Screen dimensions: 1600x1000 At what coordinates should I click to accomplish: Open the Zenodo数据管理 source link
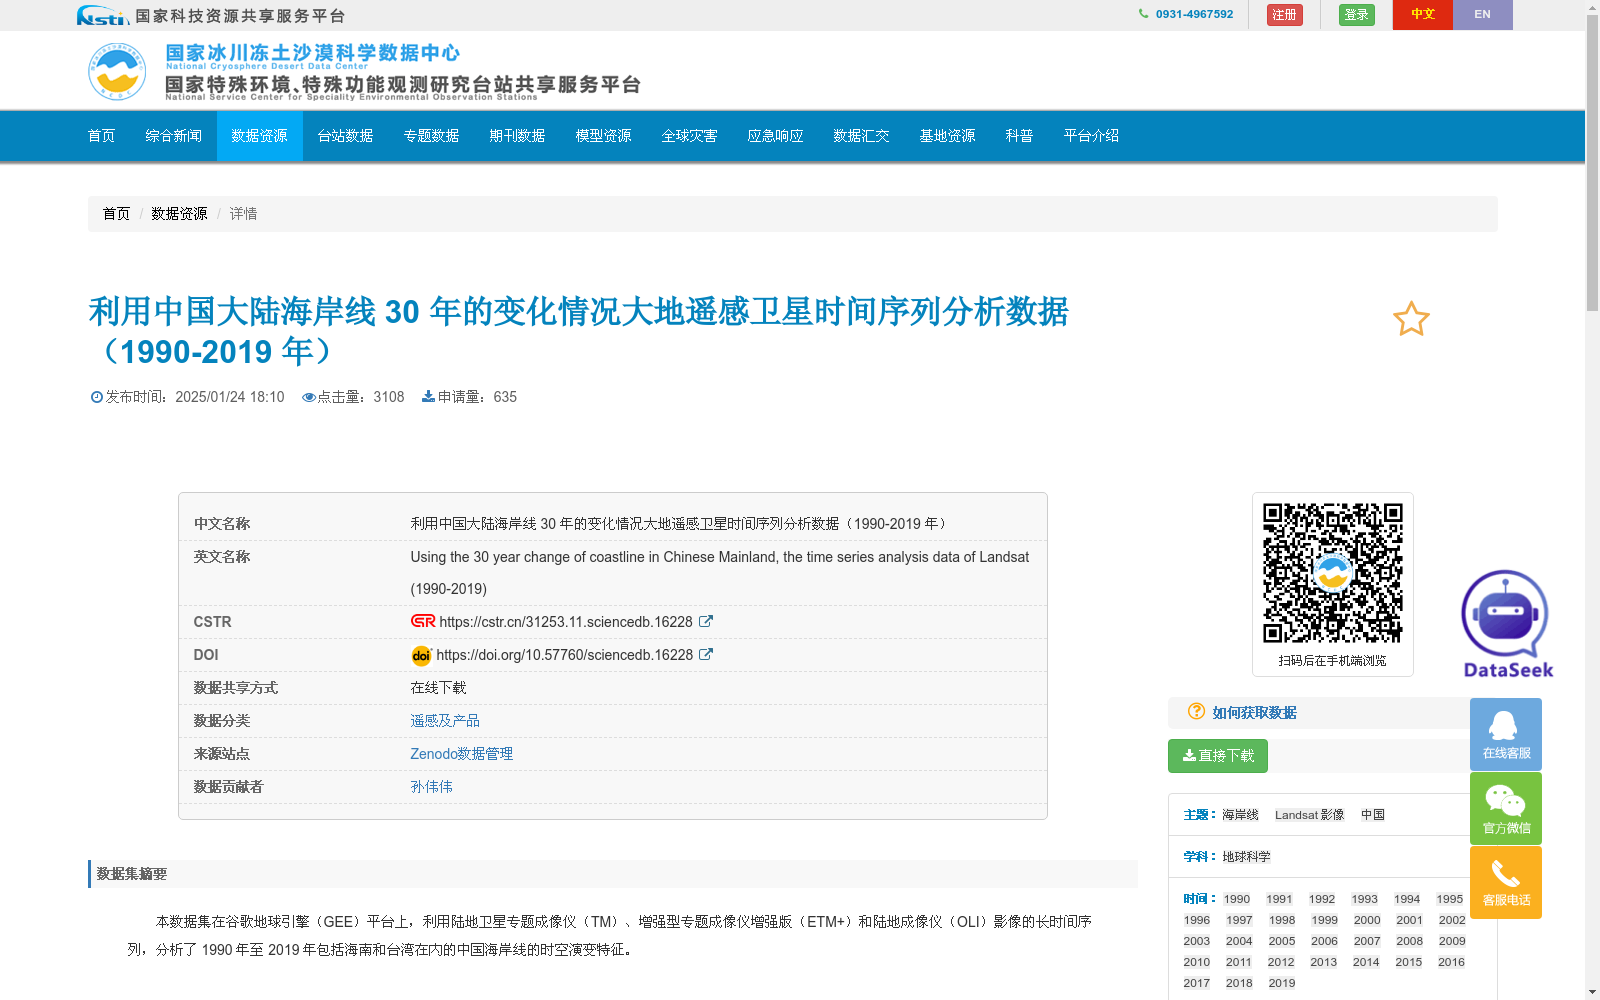(x=462, y=754)
